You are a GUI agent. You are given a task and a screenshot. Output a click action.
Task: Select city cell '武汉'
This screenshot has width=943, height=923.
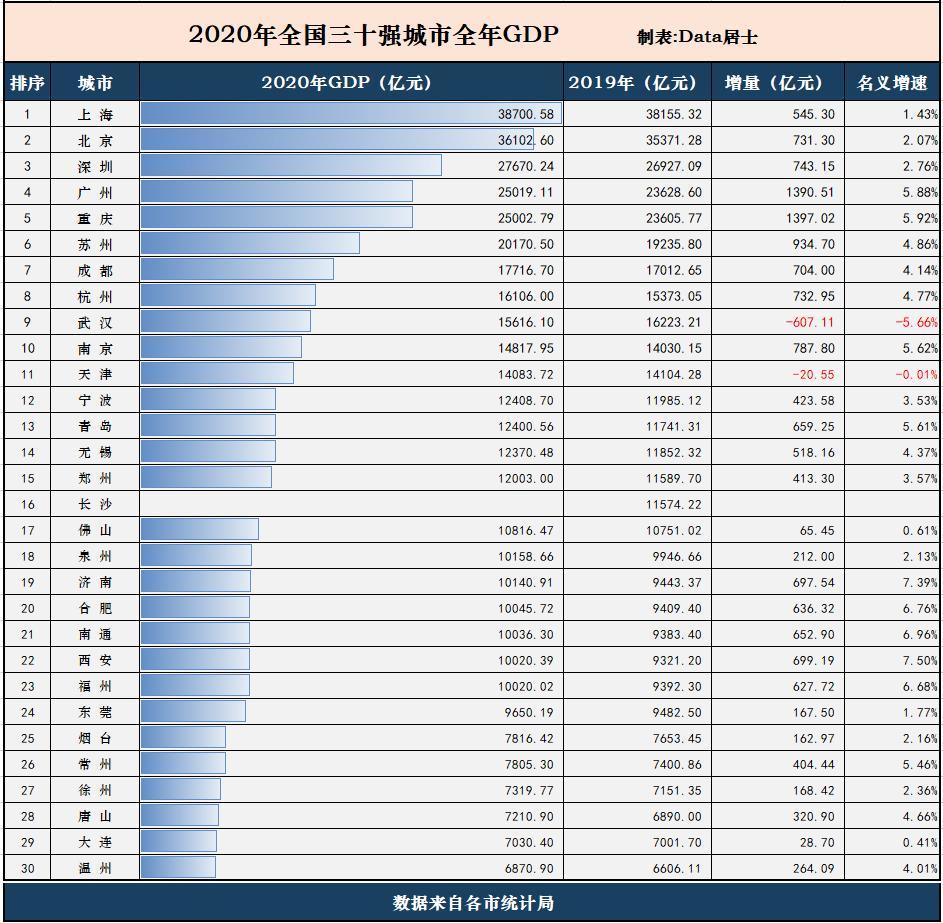click(x=95, y=322)
